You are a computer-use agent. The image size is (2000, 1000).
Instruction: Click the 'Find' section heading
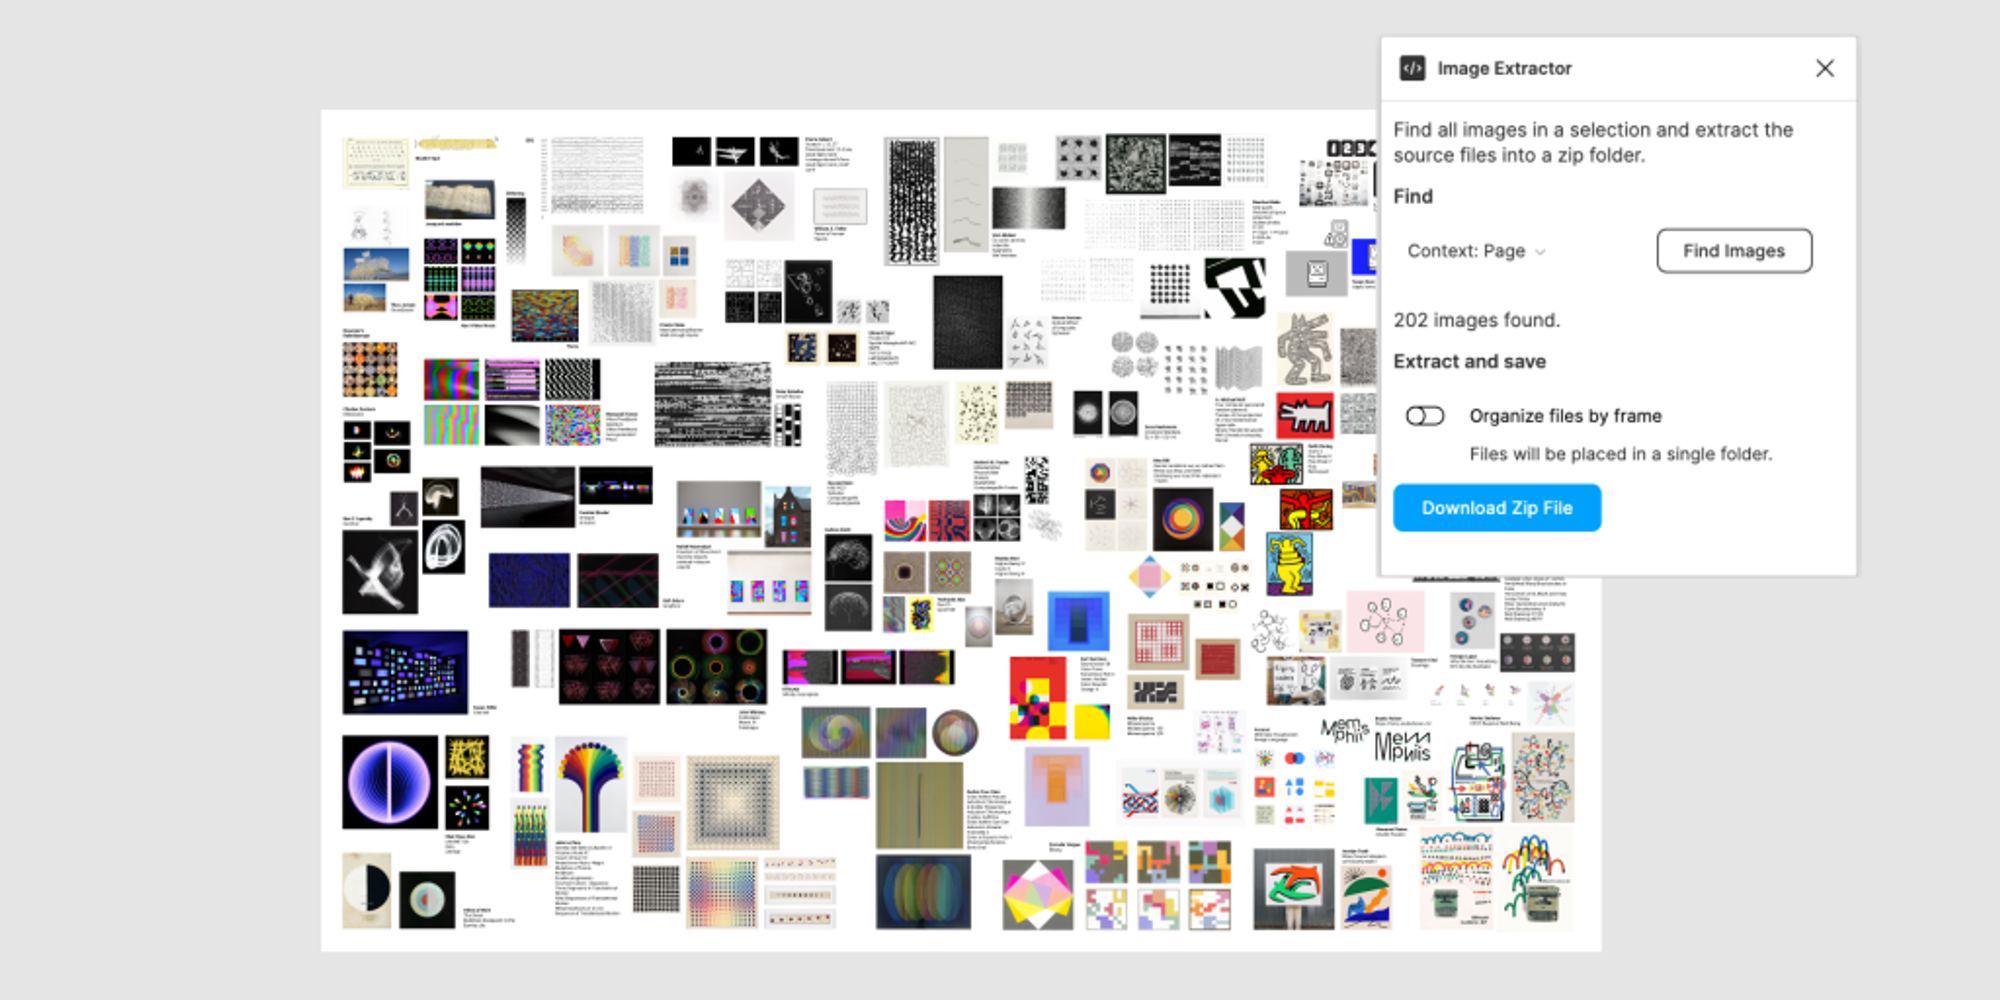1413,197
